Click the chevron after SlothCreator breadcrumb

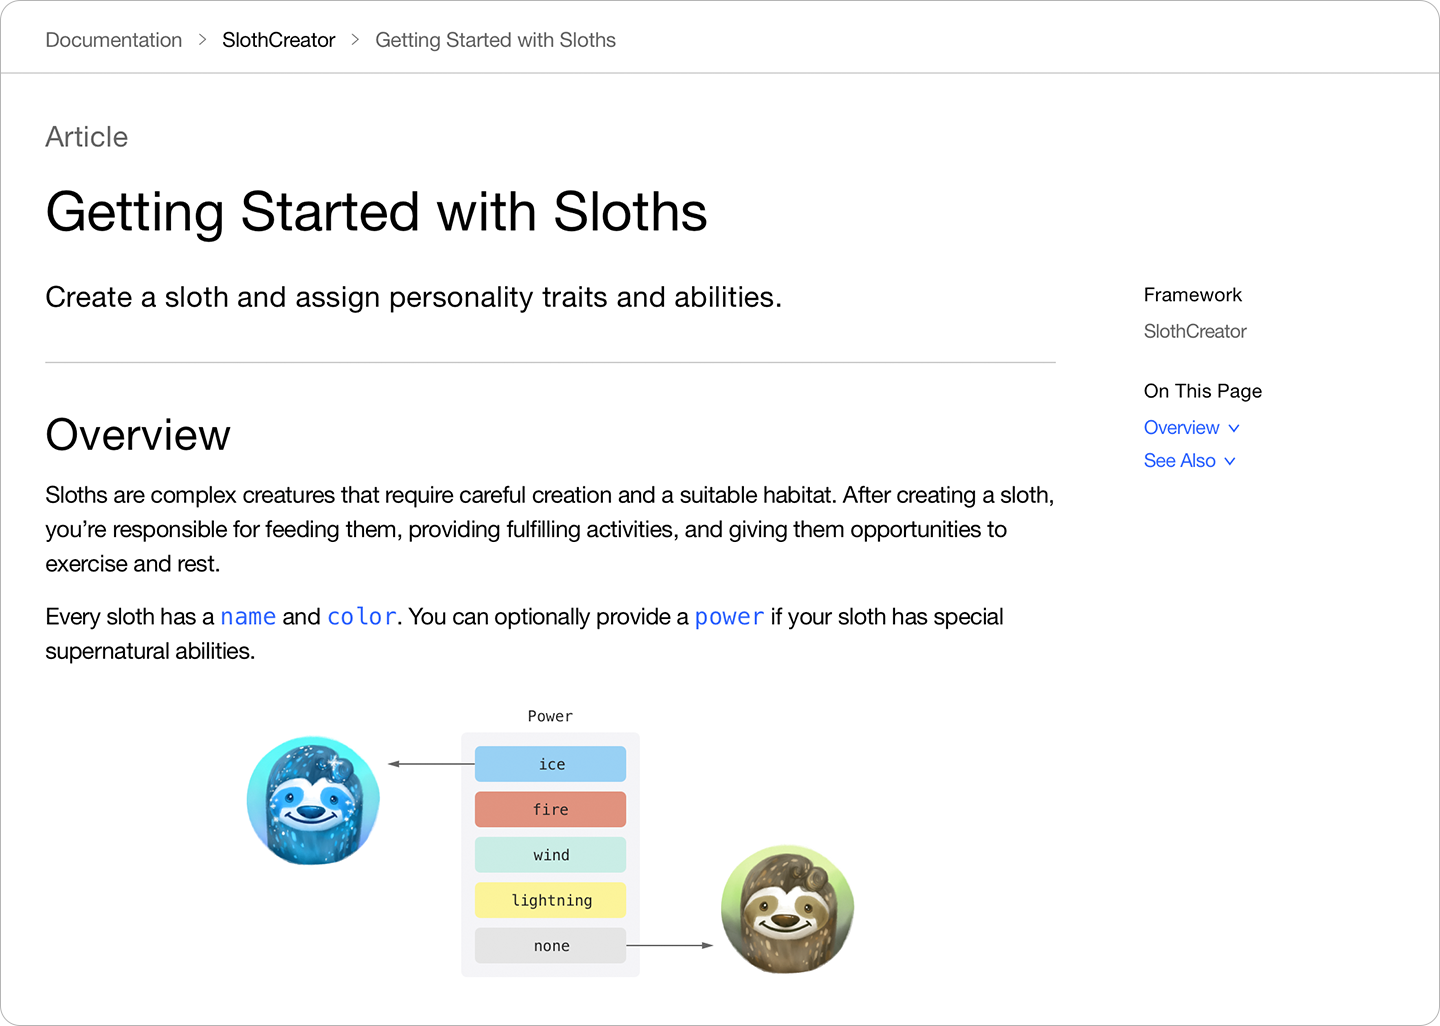point(355,40)
